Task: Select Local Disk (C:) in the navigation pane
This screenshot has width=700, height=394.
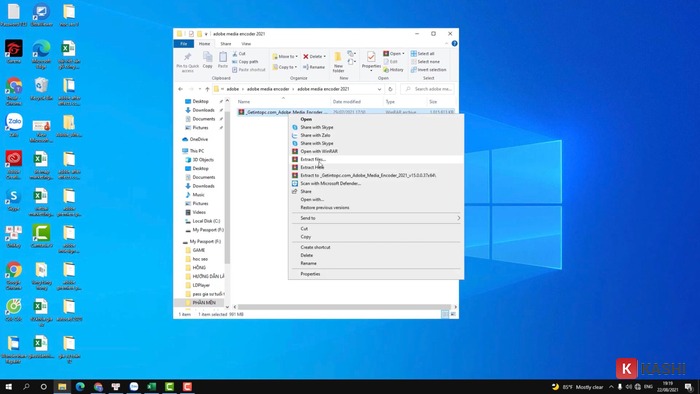Action: coord(202,221)
